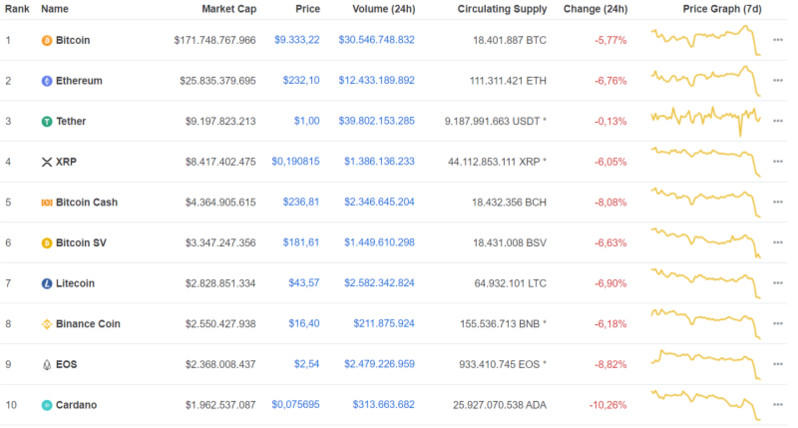Click the Ethereum coin logo icon
Screen dimensions: 798x428
click(x=46, y=81)
